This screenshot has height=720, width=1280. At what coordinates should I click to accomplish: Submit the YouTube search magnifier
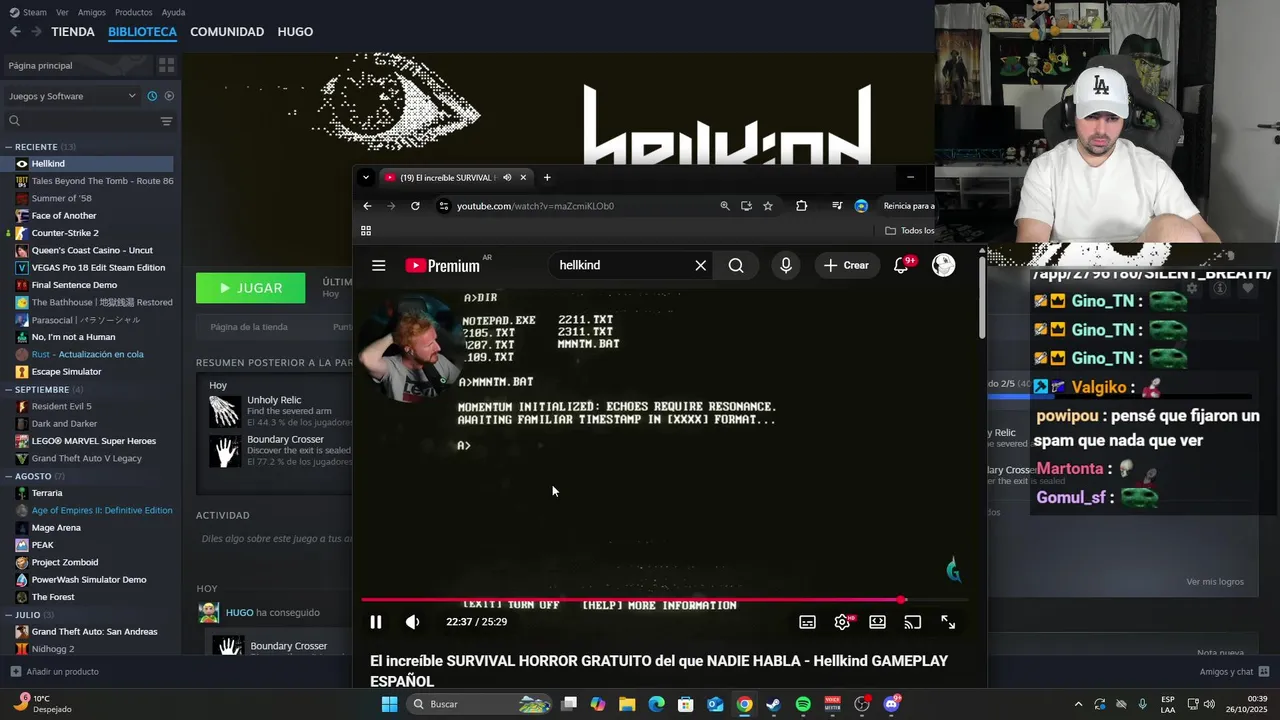pyautogui.click(x=736, y=265)
